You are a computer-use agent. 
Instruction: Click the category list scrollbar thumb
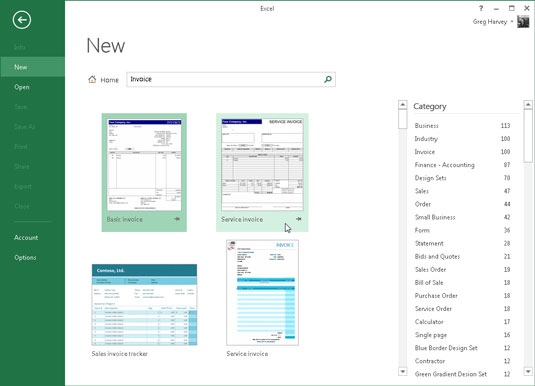528,136
